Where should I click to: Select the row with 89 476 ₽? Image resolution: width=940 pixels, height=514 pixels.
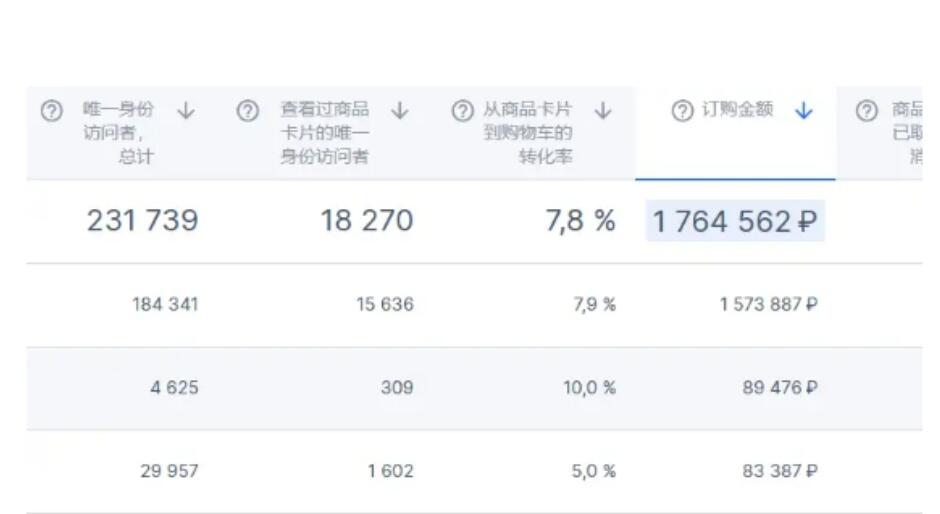(x=474, y=388)
